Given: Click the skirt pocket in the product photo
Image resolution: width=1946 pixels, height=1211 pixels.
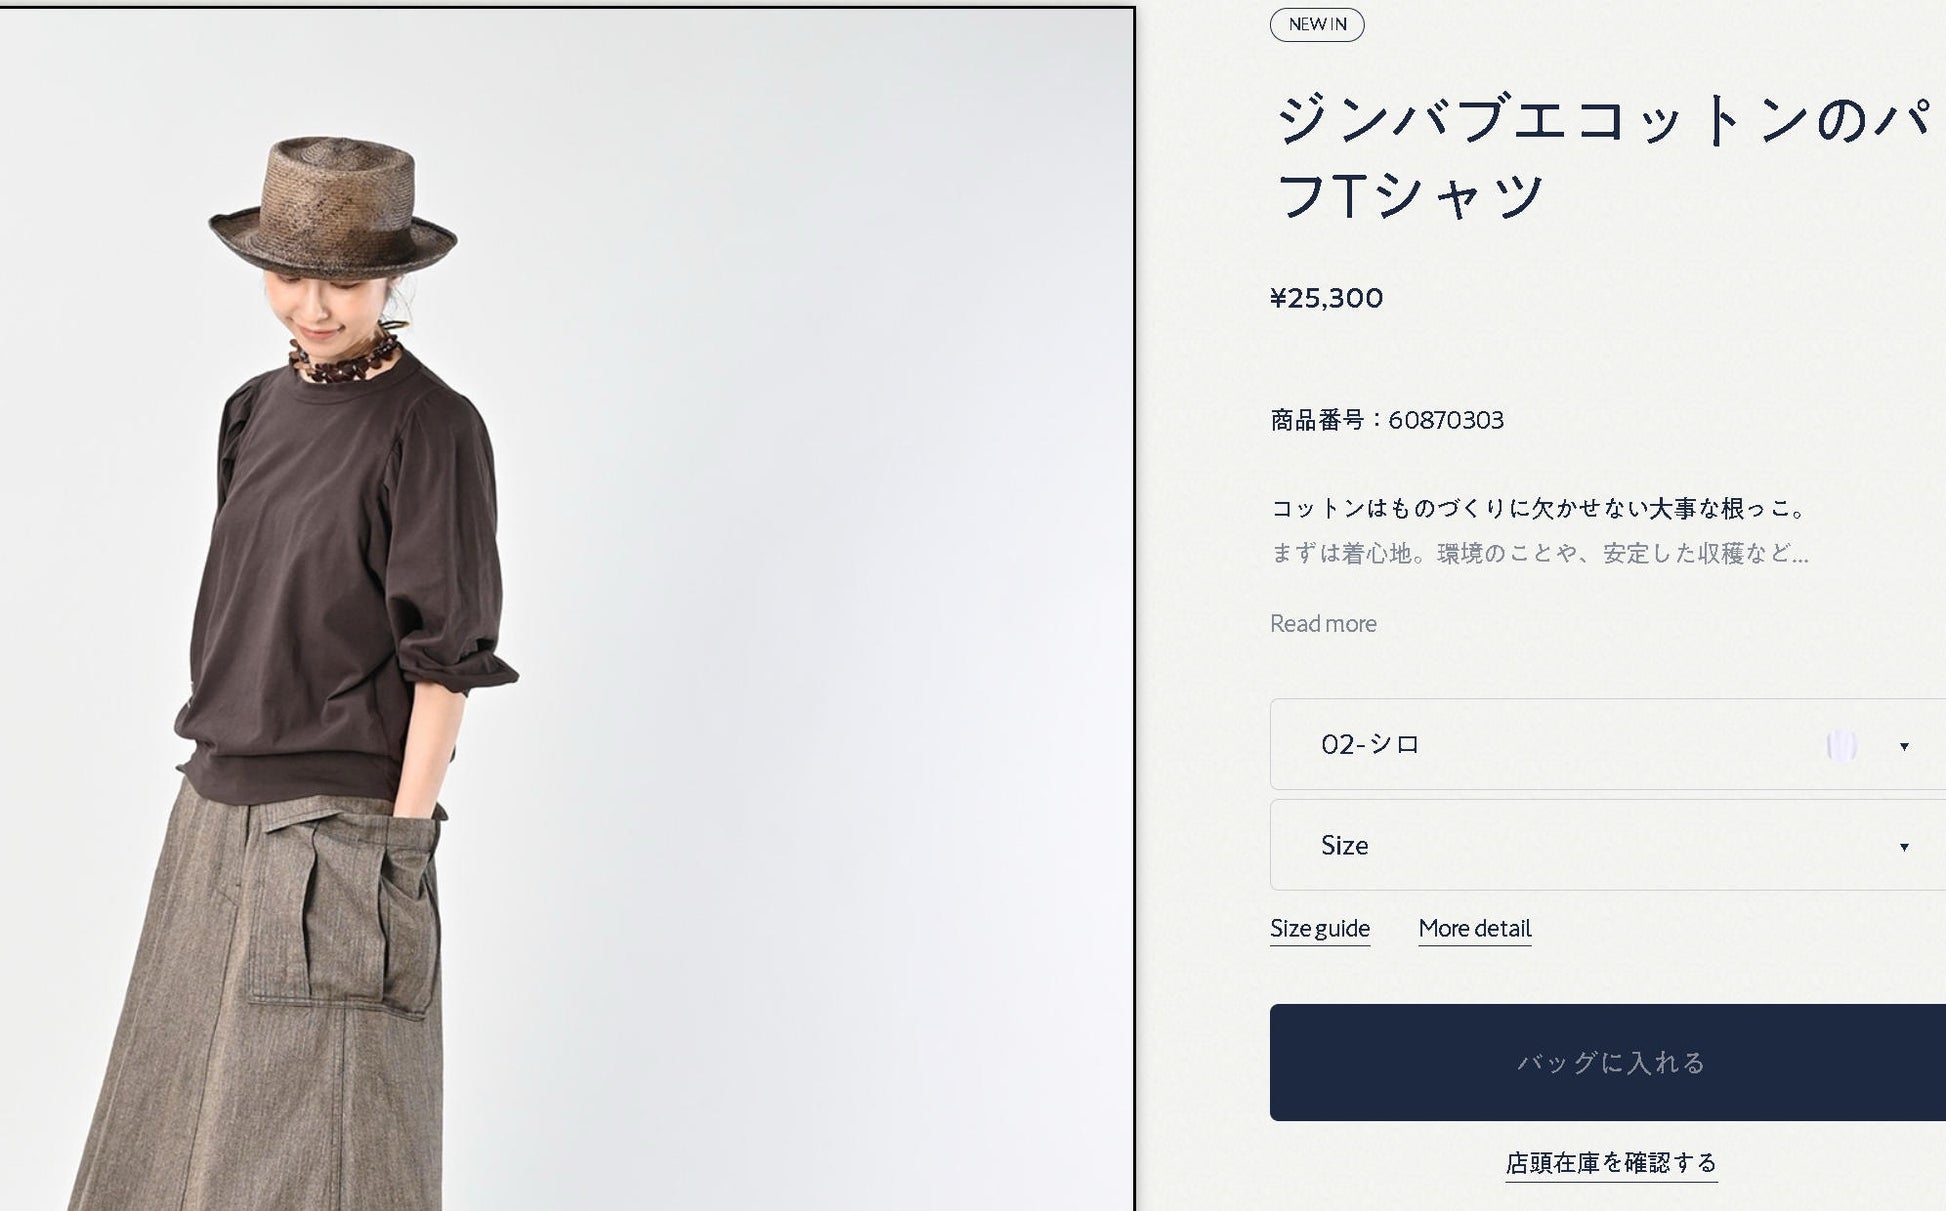Looking at the screenshot, I should pos(343,908).
